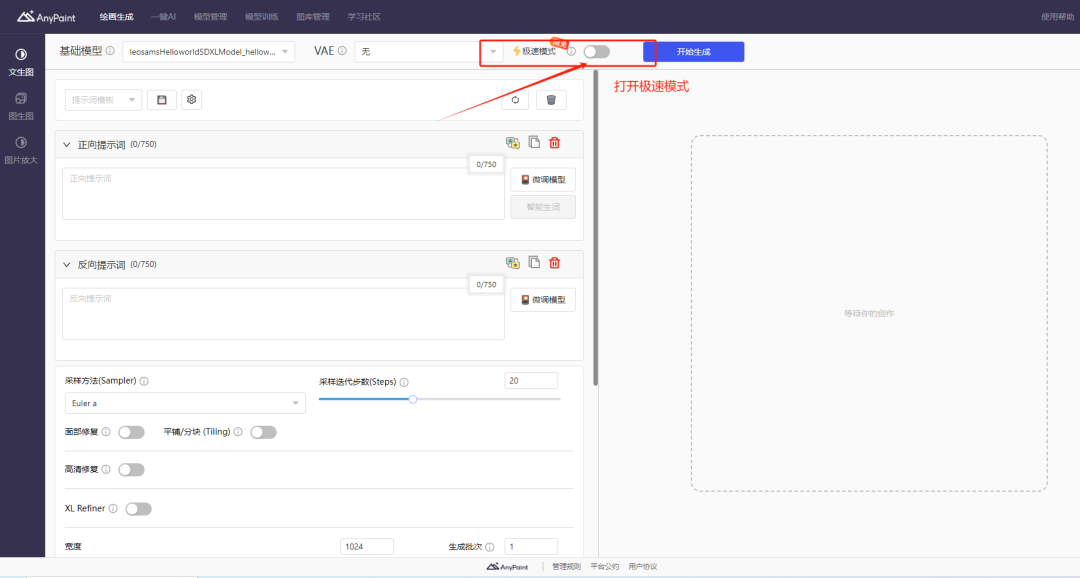Show info tooltip for 高清修复

[x=106, y=469]
